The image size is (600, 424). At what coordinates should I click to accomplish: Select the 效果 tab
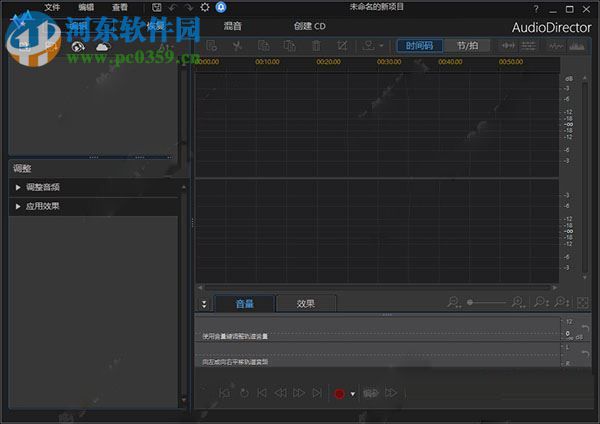coord(305,304)
